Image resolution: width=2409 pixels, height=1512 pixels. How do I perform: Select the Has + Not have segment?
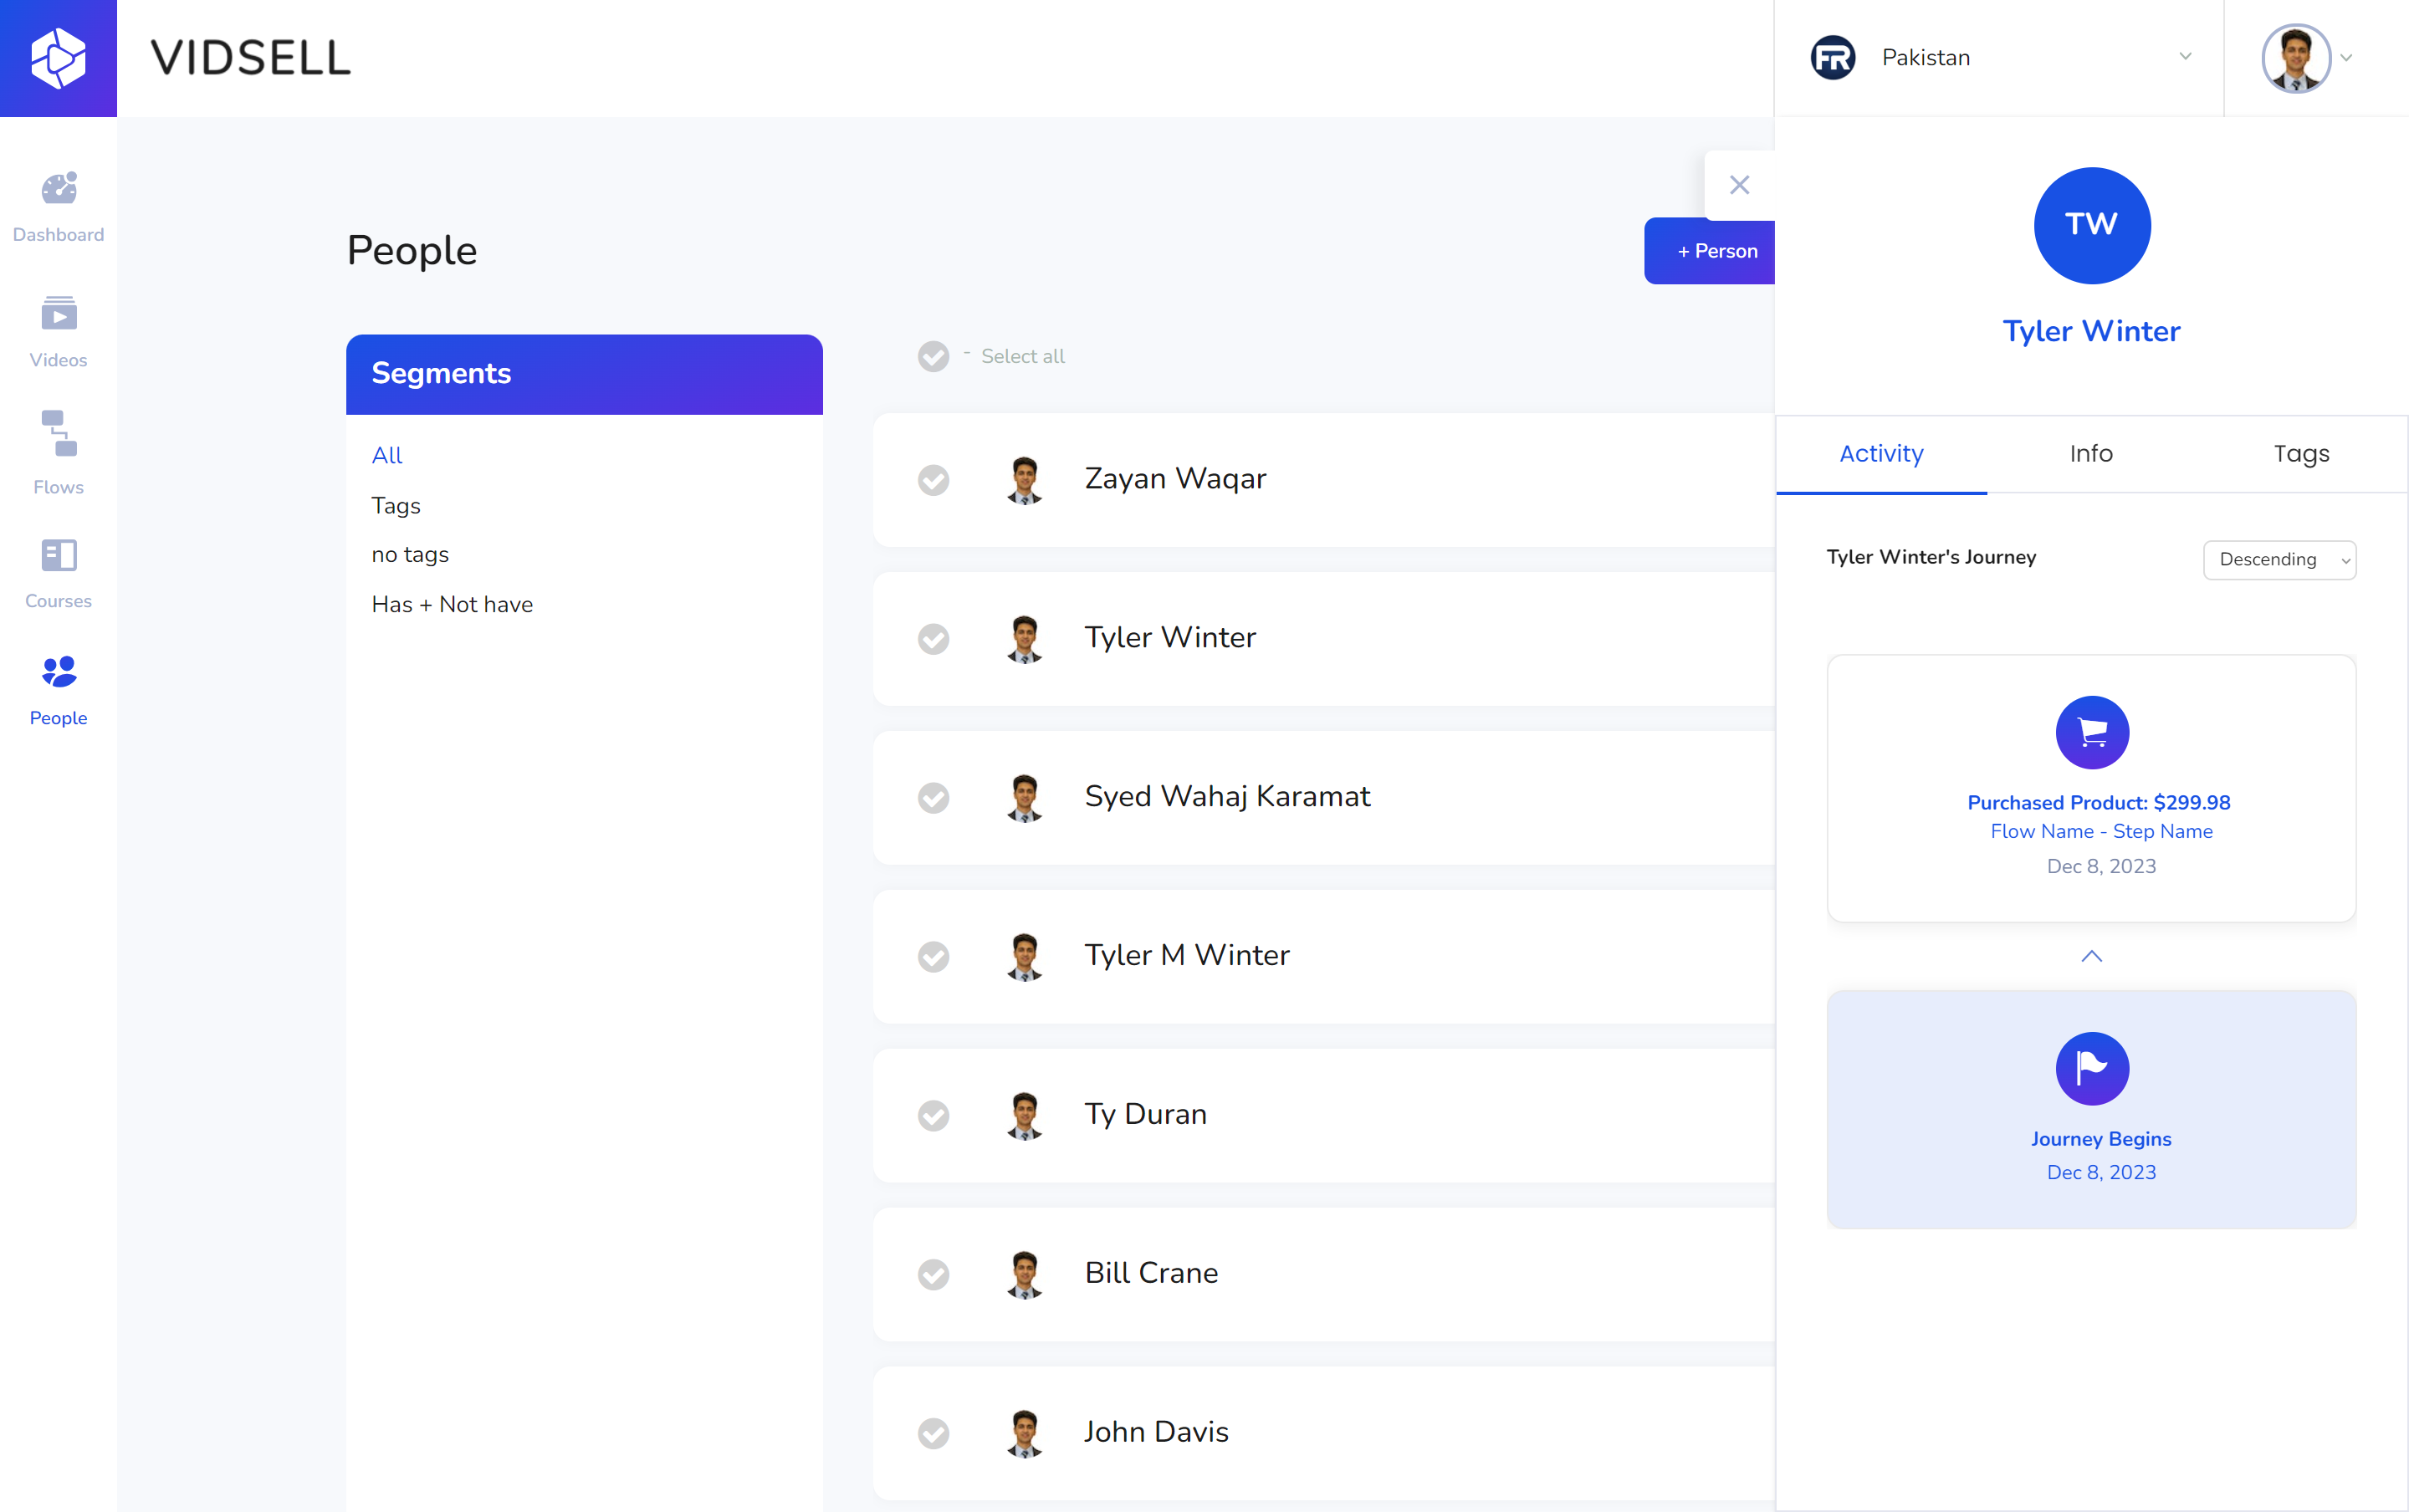(x=452, y=605)
